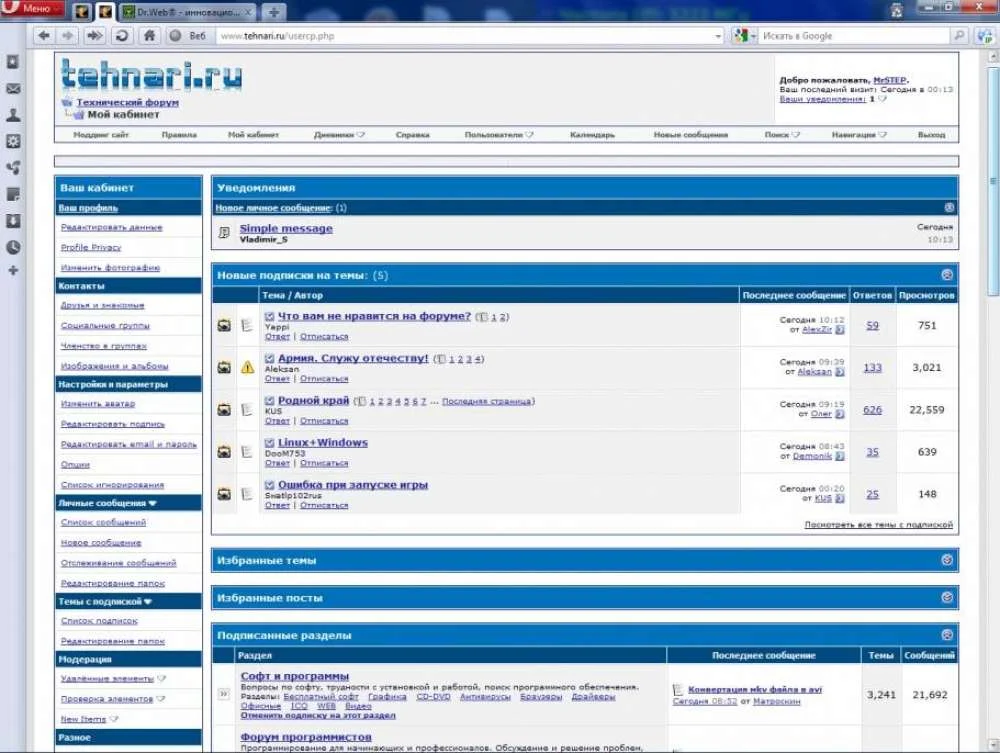
Task: Open the gear widgets panel in sidebar
Action: [13, 142]
